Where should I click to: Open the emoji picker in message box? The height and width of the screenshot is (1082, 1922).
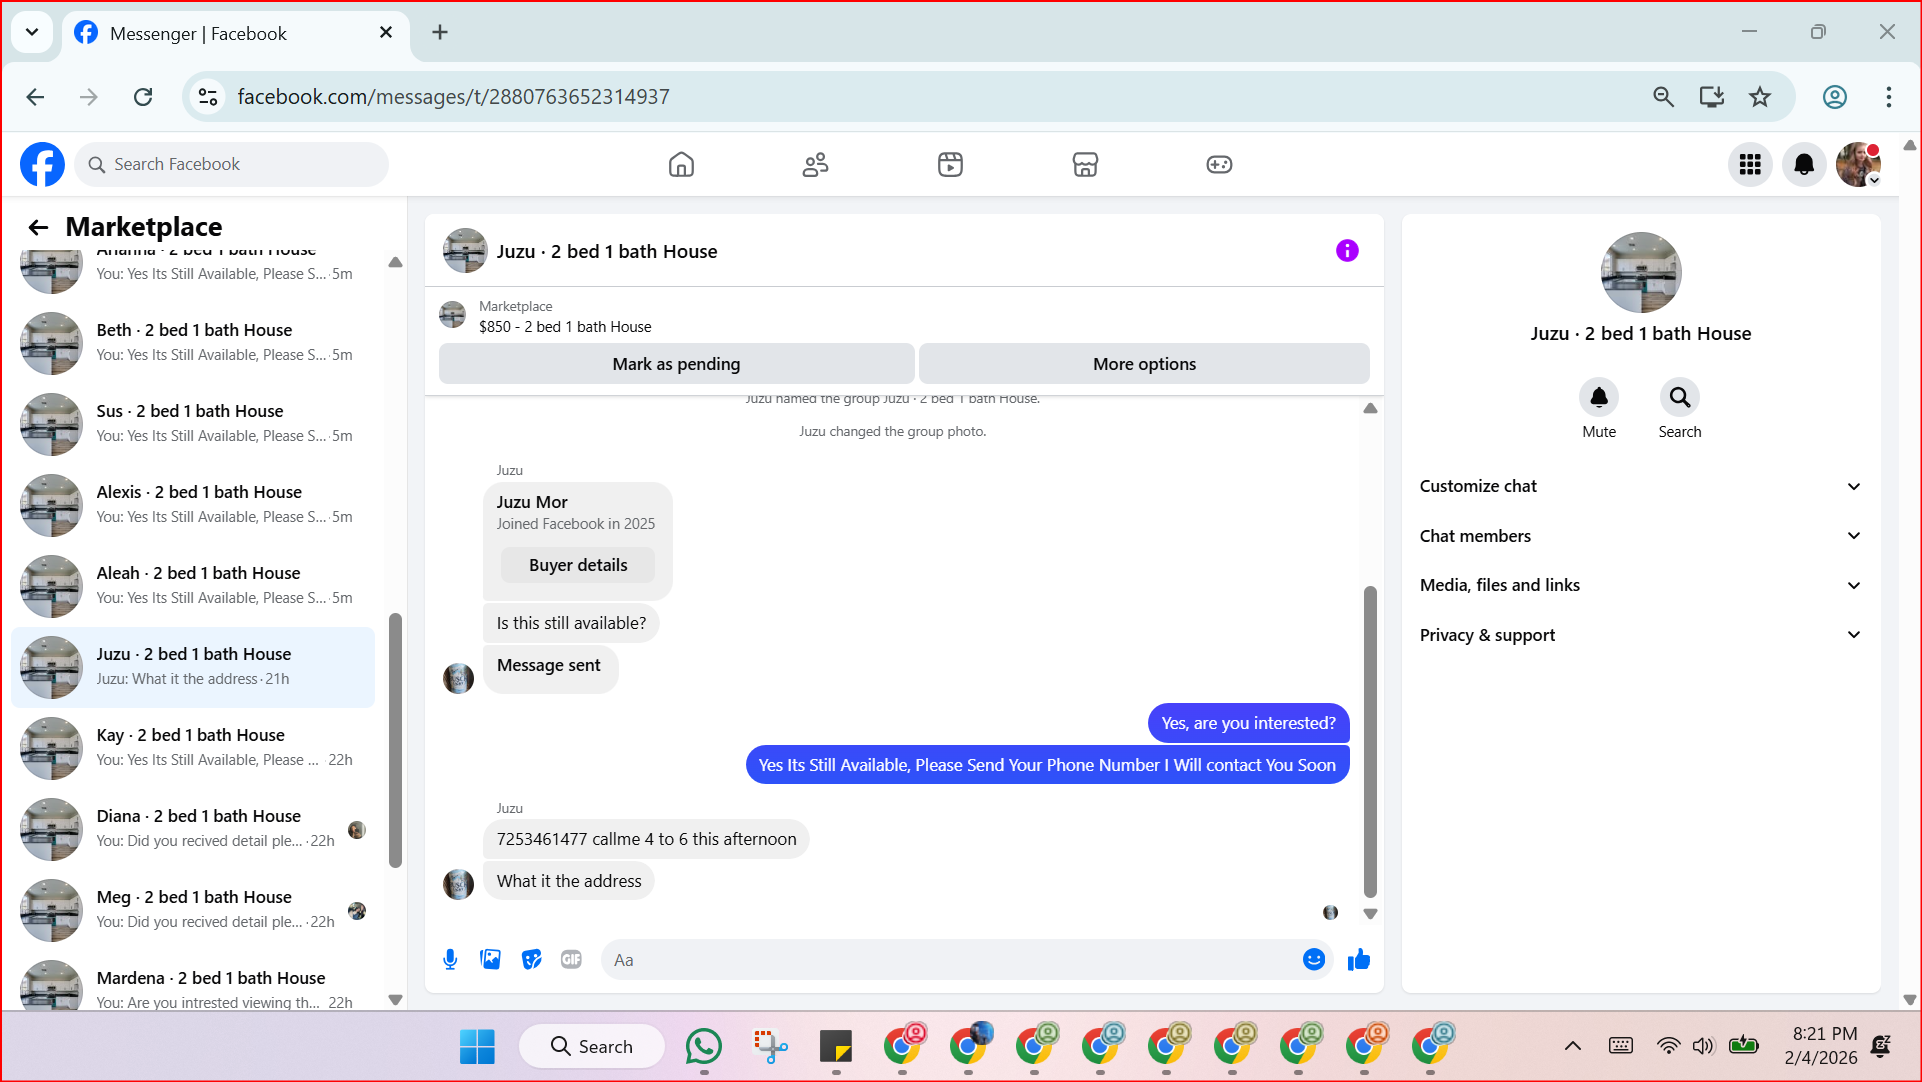pos(1313,960)
